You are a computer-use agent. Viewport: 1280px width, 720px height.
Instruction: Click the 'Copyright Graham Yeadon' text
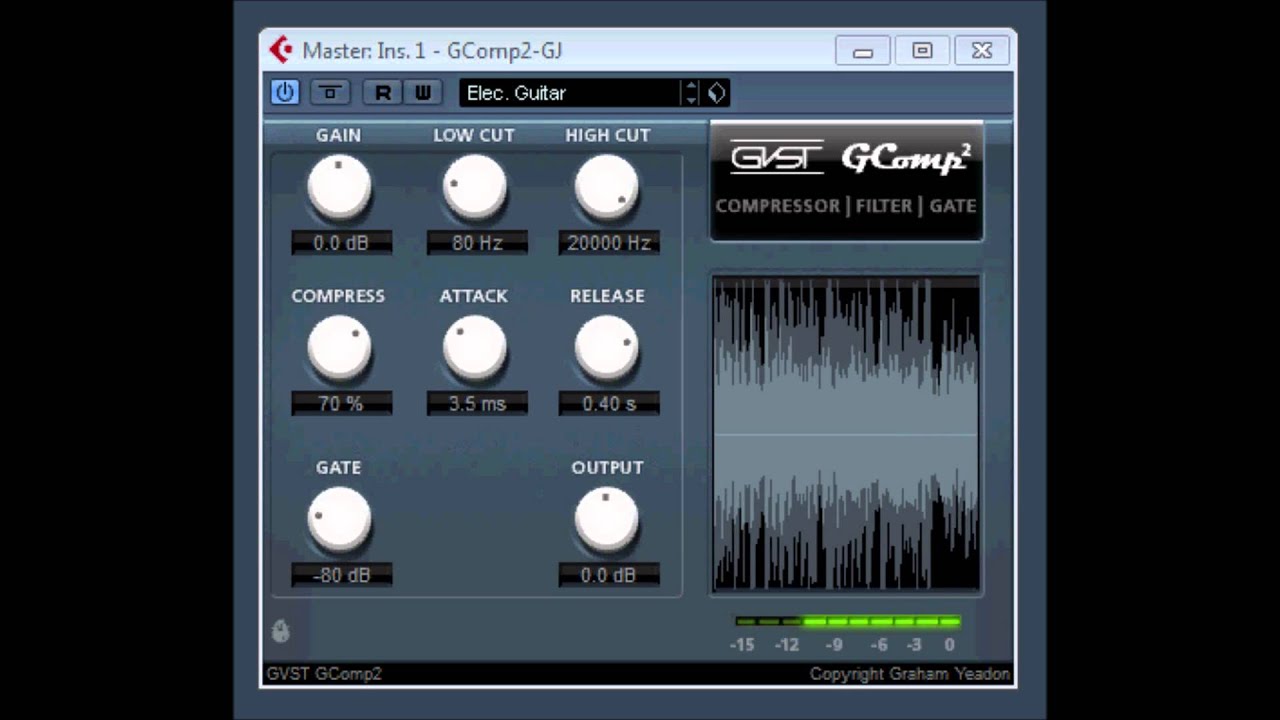(x=910, y=674)
